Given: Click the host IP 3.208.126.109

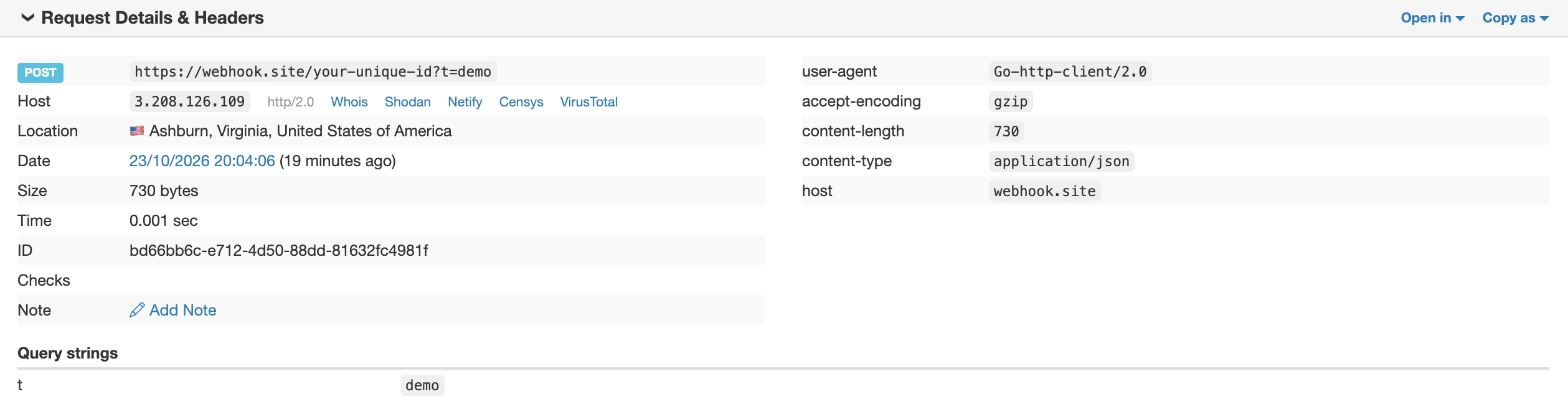Looking at the screenshot, I should pyautogui.click(x=190, y=102).
